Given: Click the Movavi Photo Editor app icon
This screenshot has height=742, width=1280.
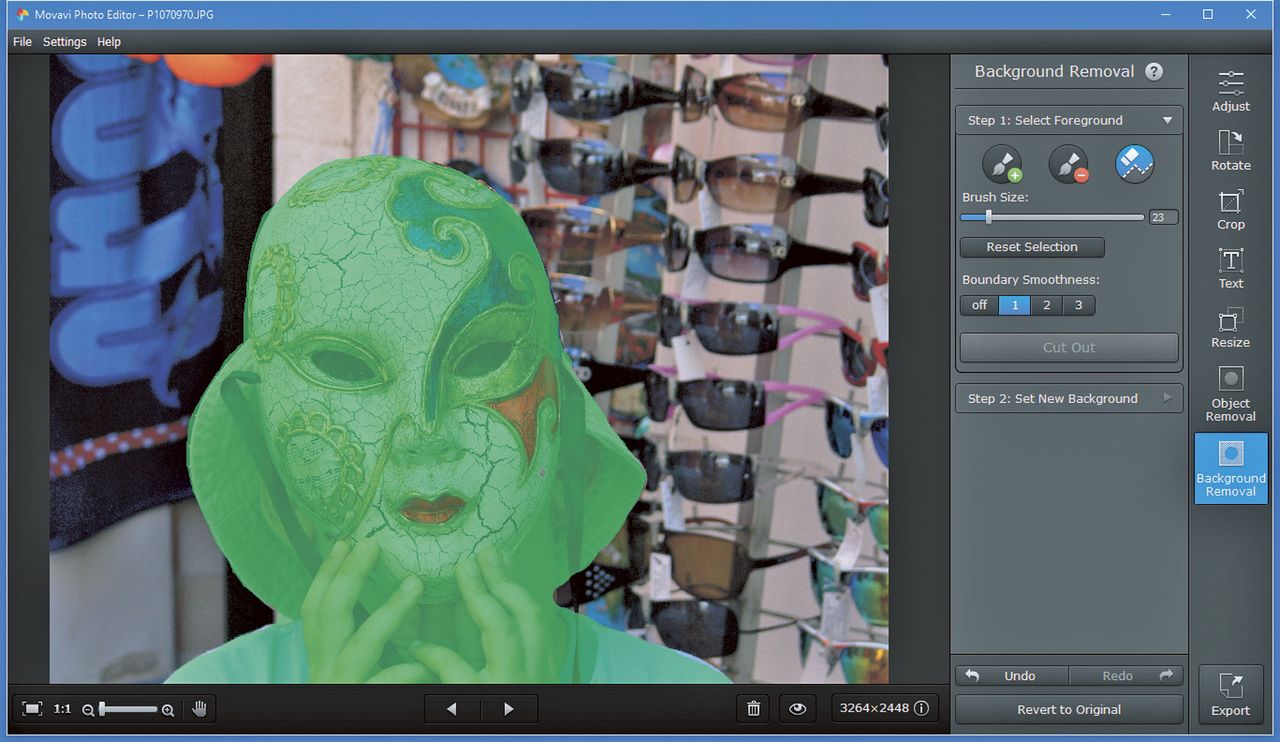Looking at the screenshot, I should [23, 15].
